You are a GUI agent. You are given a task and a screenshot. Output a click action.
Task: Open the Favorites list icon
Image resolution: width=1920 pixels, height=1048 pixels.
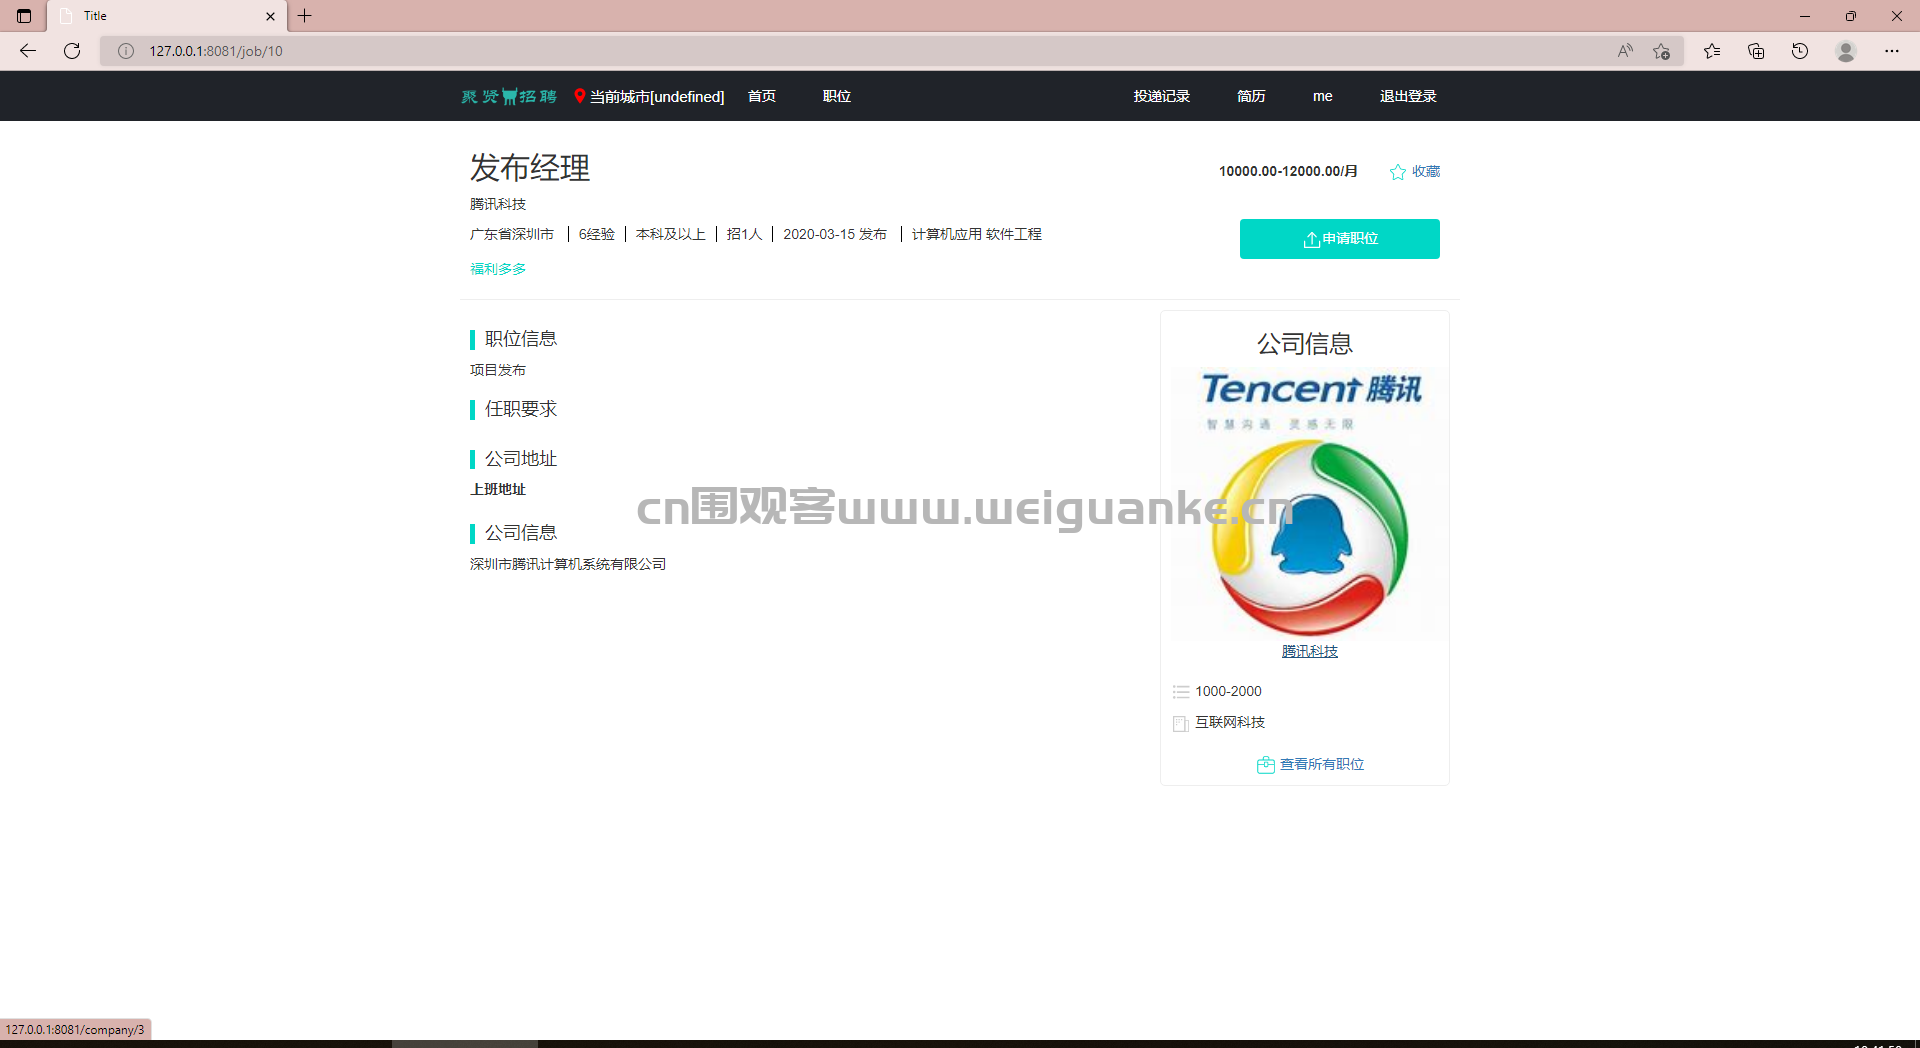pos(1712,51)
